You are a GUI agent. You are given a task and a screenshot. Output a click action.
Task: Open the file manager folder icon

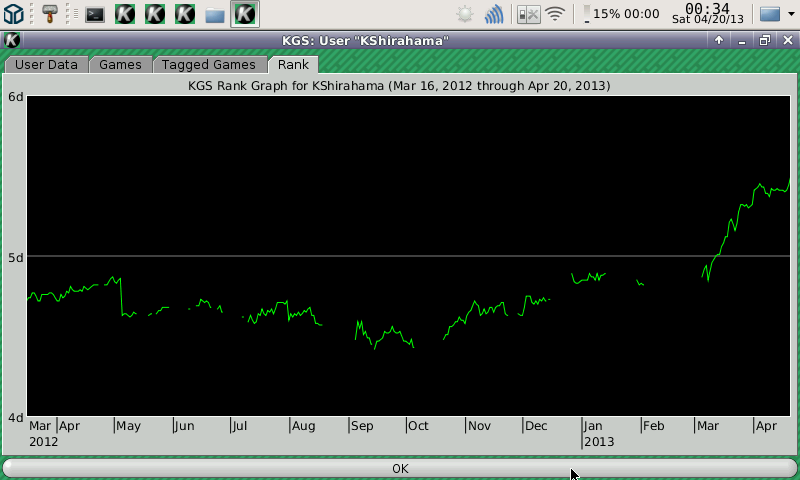(x=215, y=15)
